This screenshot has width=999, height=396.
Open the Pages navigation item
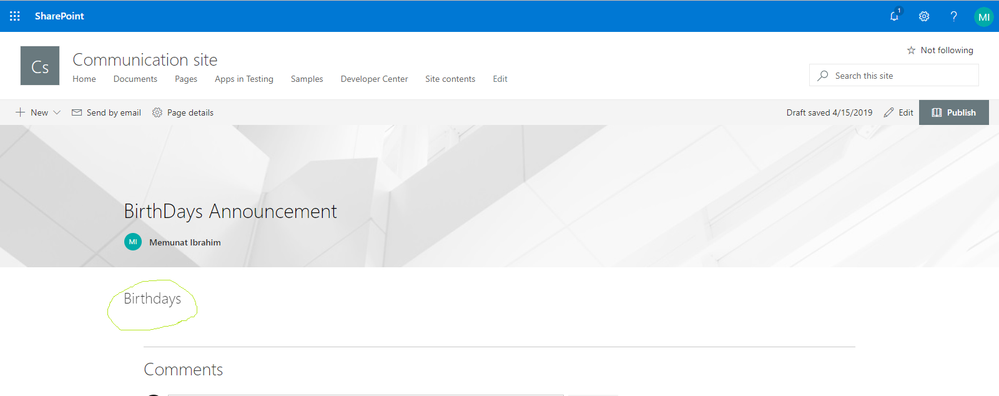tap(186, 79)
